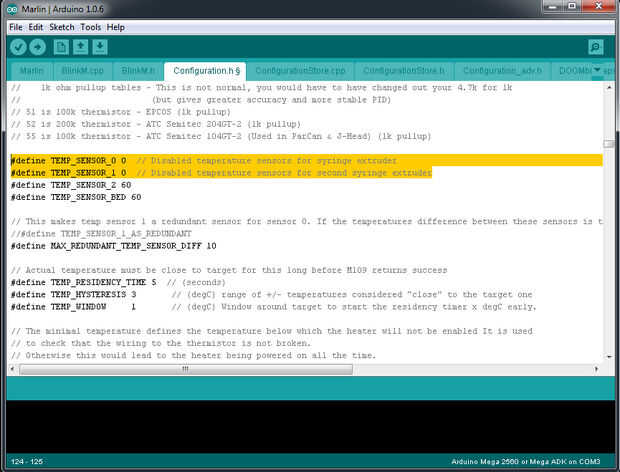Click comment '1k ohm pullup tables' line
The image size is (620, 472).
pyautogui.click(x=262, y=87)
